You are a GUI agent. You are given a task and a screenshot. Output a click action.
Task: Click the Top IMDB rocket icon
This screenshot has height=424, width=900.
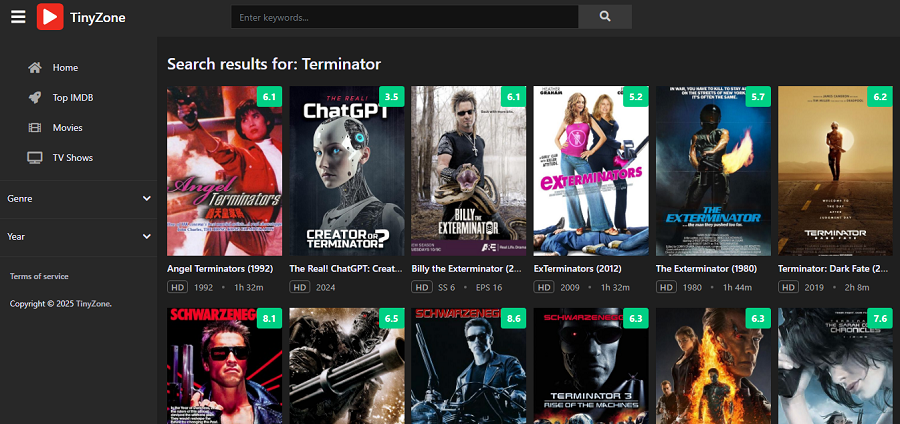35,98
